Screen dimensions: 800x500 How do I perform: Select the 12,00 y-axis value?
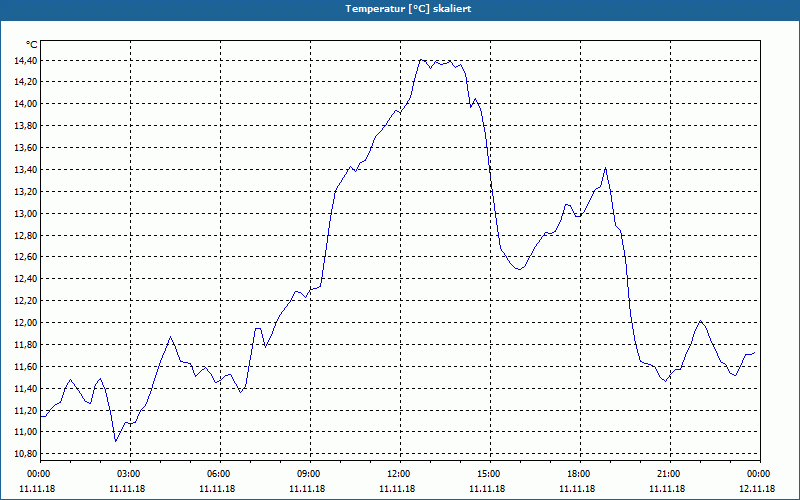(x=26, y=322)
